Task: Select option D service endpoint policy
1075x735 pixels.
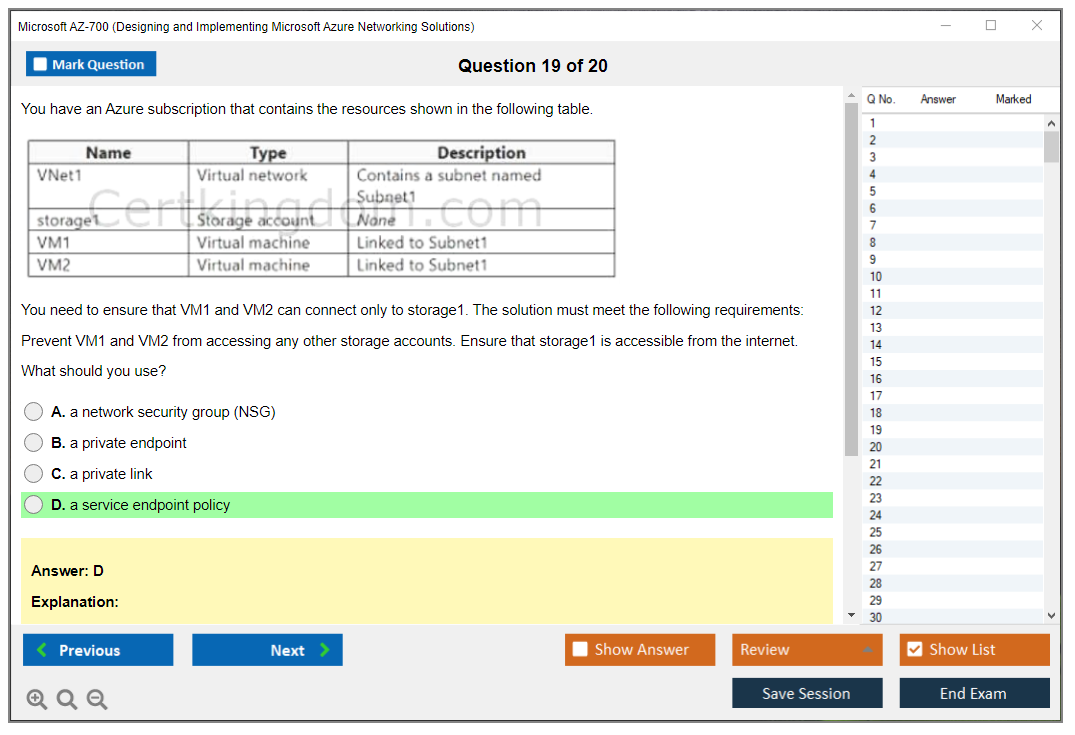Action: (34, 505)
